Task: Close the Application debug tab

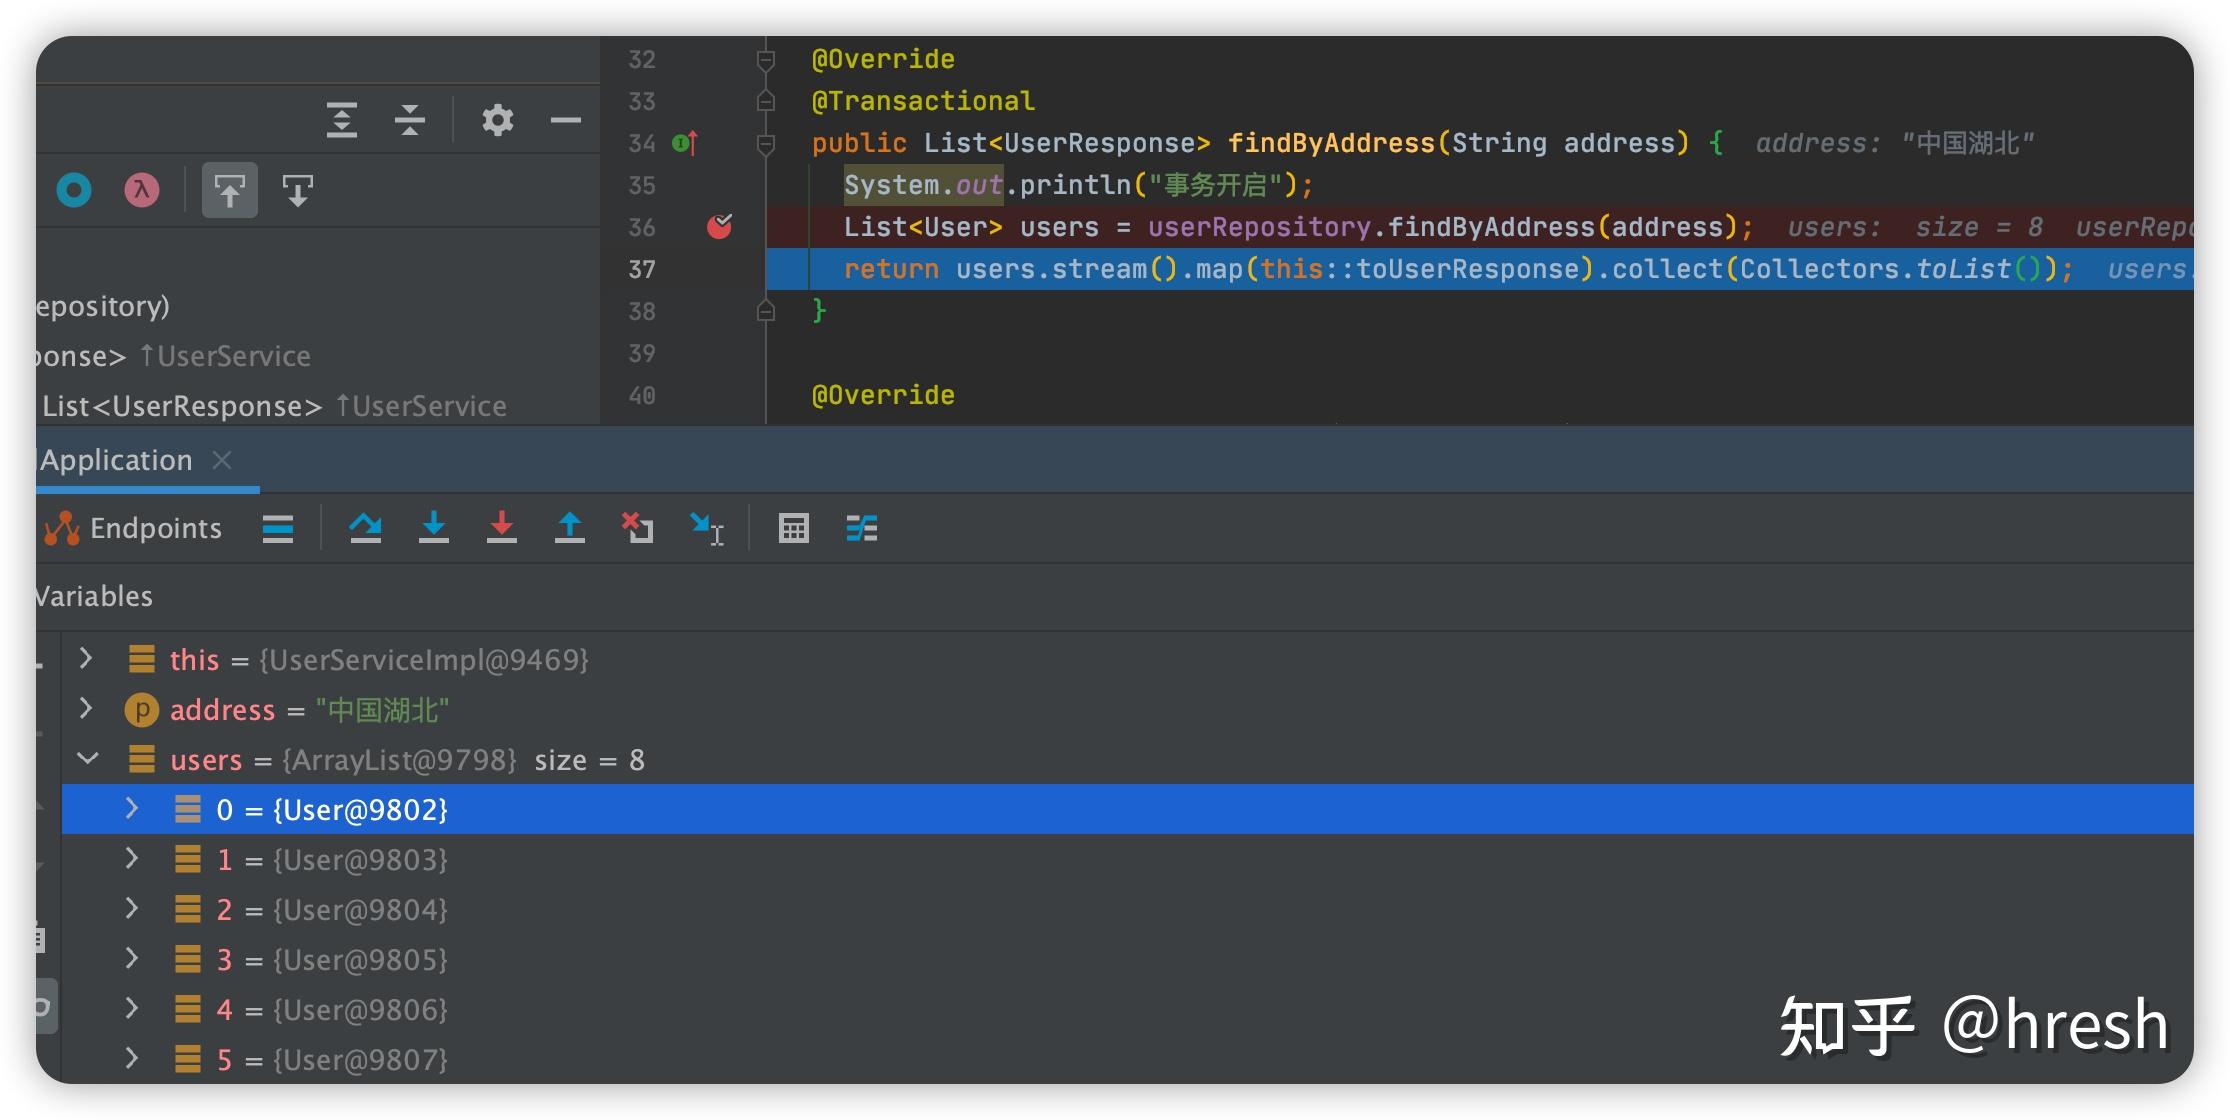Action: (222, 460)
